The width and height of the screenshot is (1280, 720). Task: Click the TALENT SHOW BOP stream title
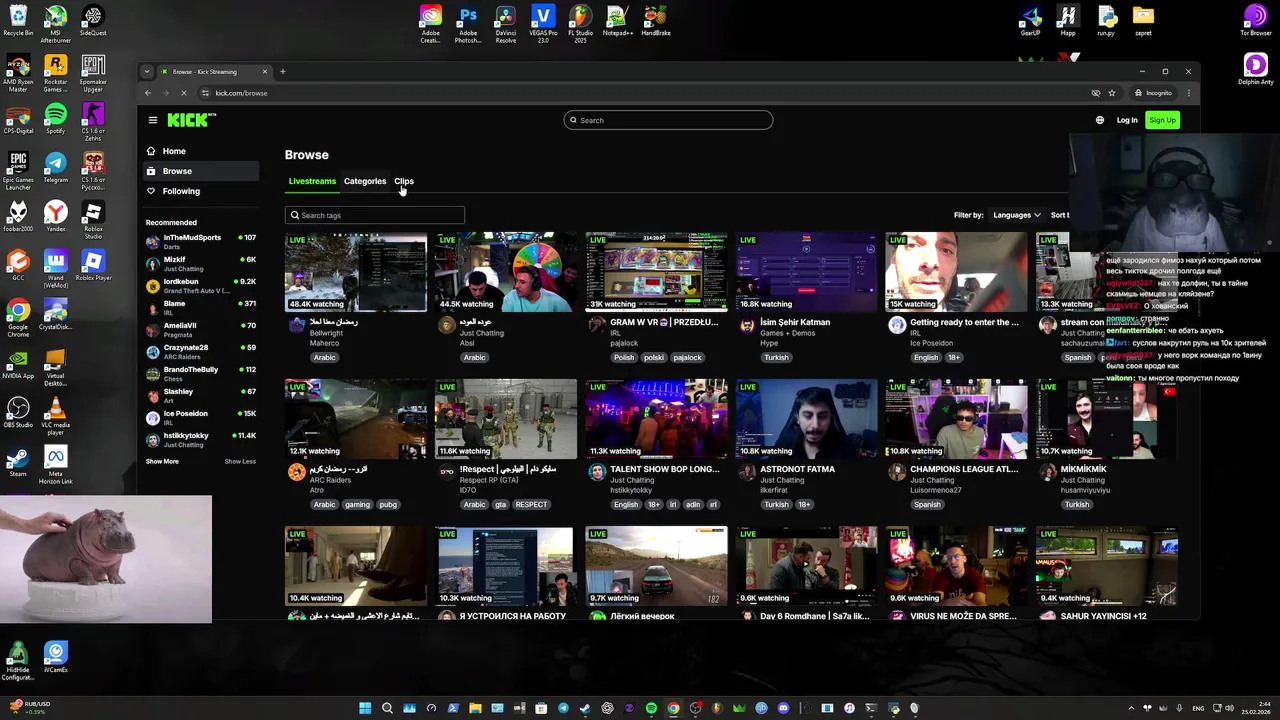[665, 469]
